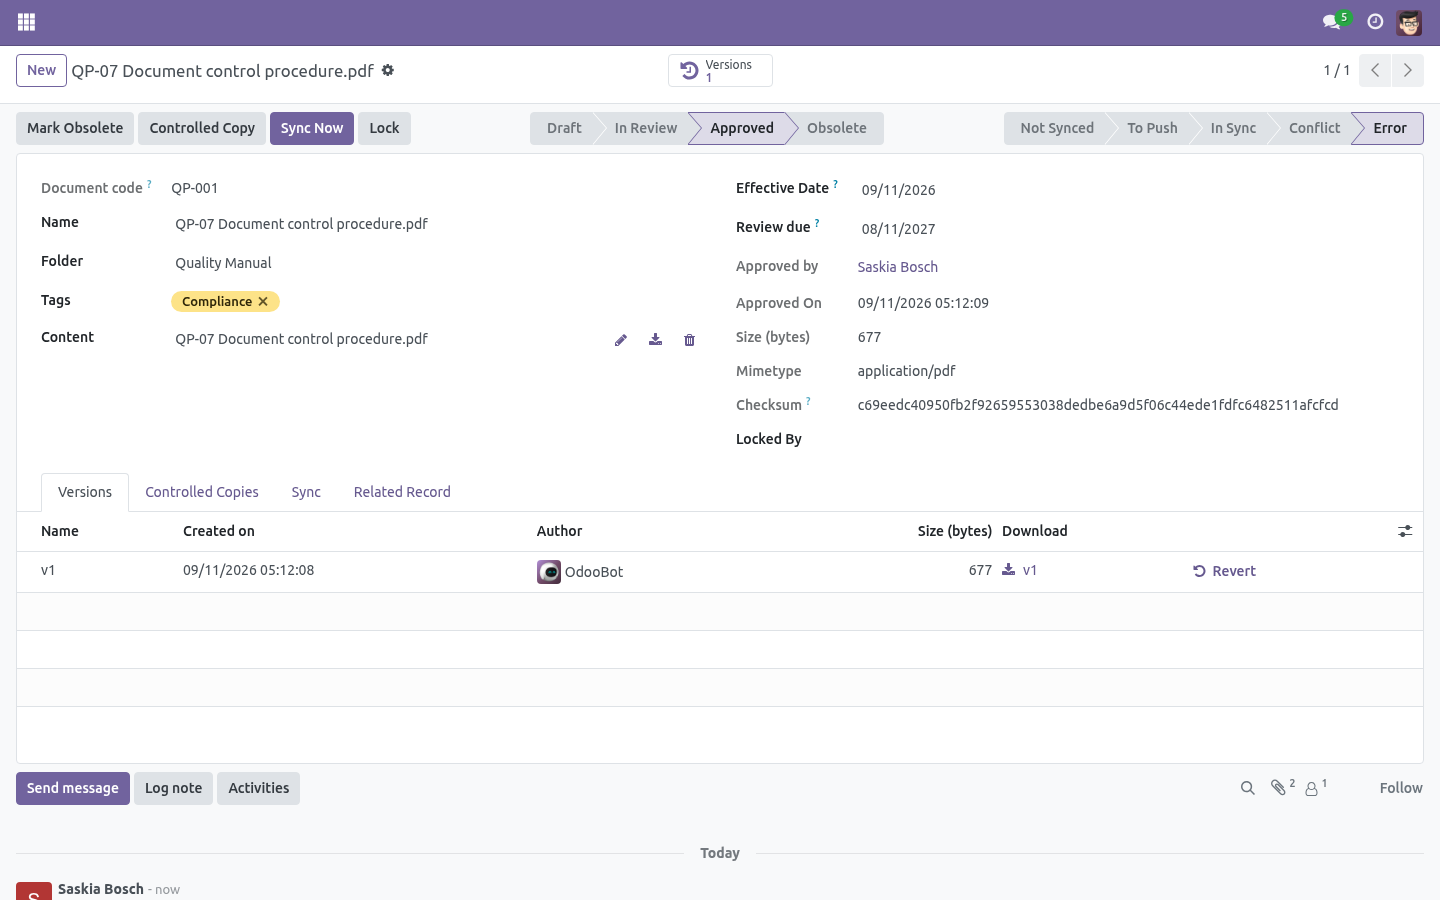The height and width of the screenshot is (900, 1440).
Task: Switch to the Sync tab
Action: (306, 492)
